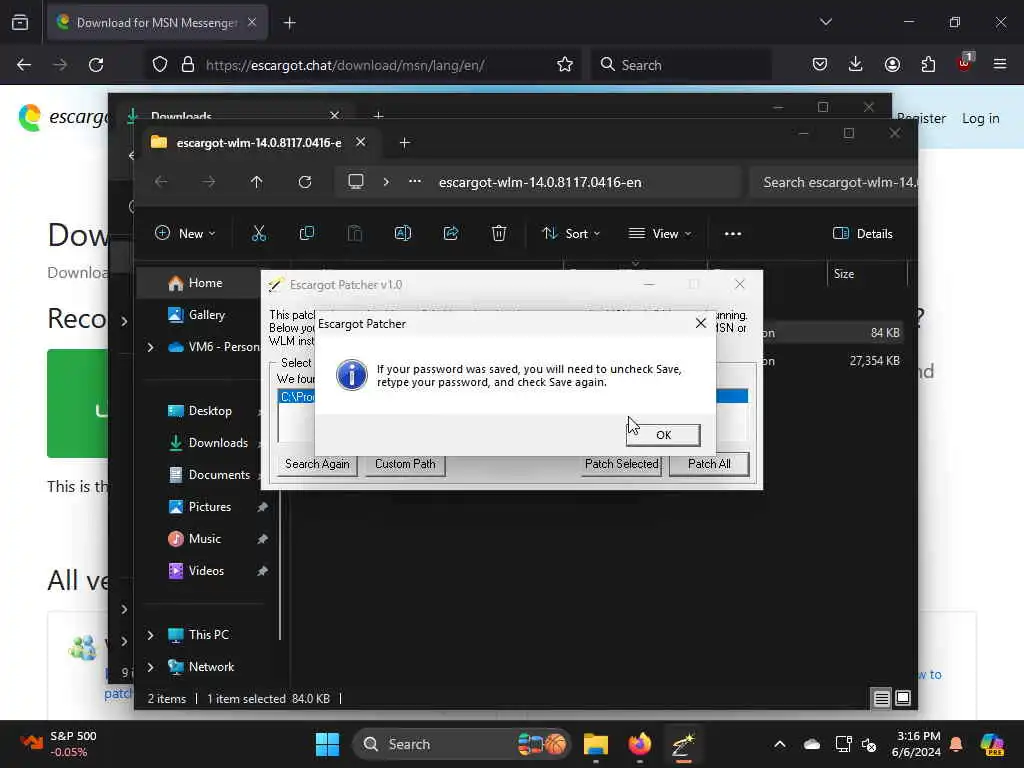This screenshot has width=1024, height=768.
Task: Open the See more ellipsis in Explorer toolbar
Action: [733, 233]
